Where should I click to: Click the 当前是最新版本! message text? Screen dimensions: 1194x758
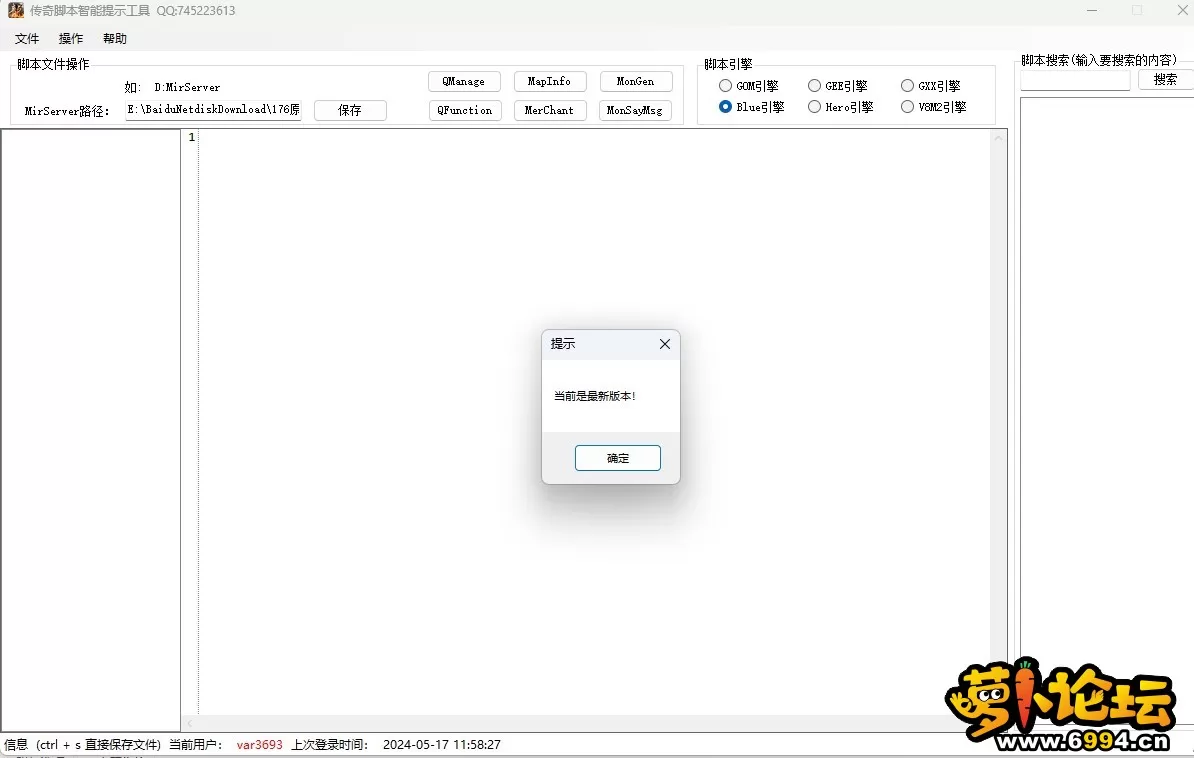click(x=595, y=396)
